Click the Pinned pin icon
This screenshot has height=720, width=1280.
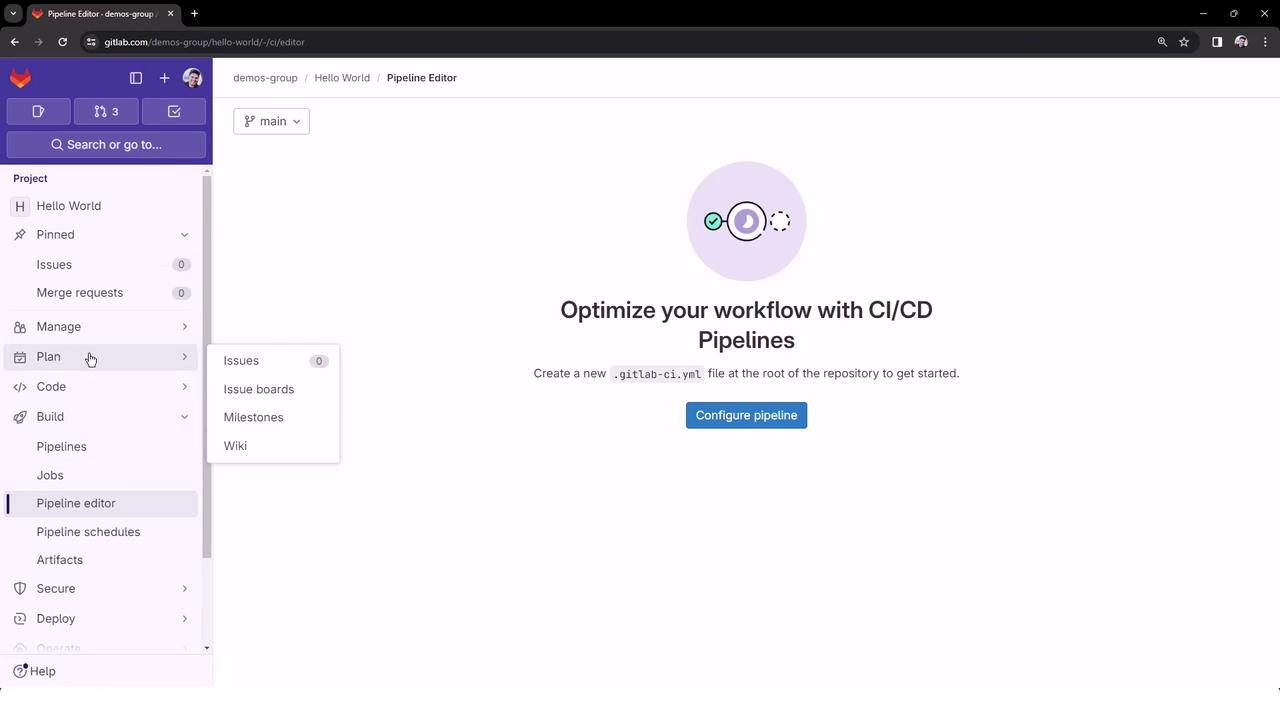pyautogui.click(x=20, y=235)
